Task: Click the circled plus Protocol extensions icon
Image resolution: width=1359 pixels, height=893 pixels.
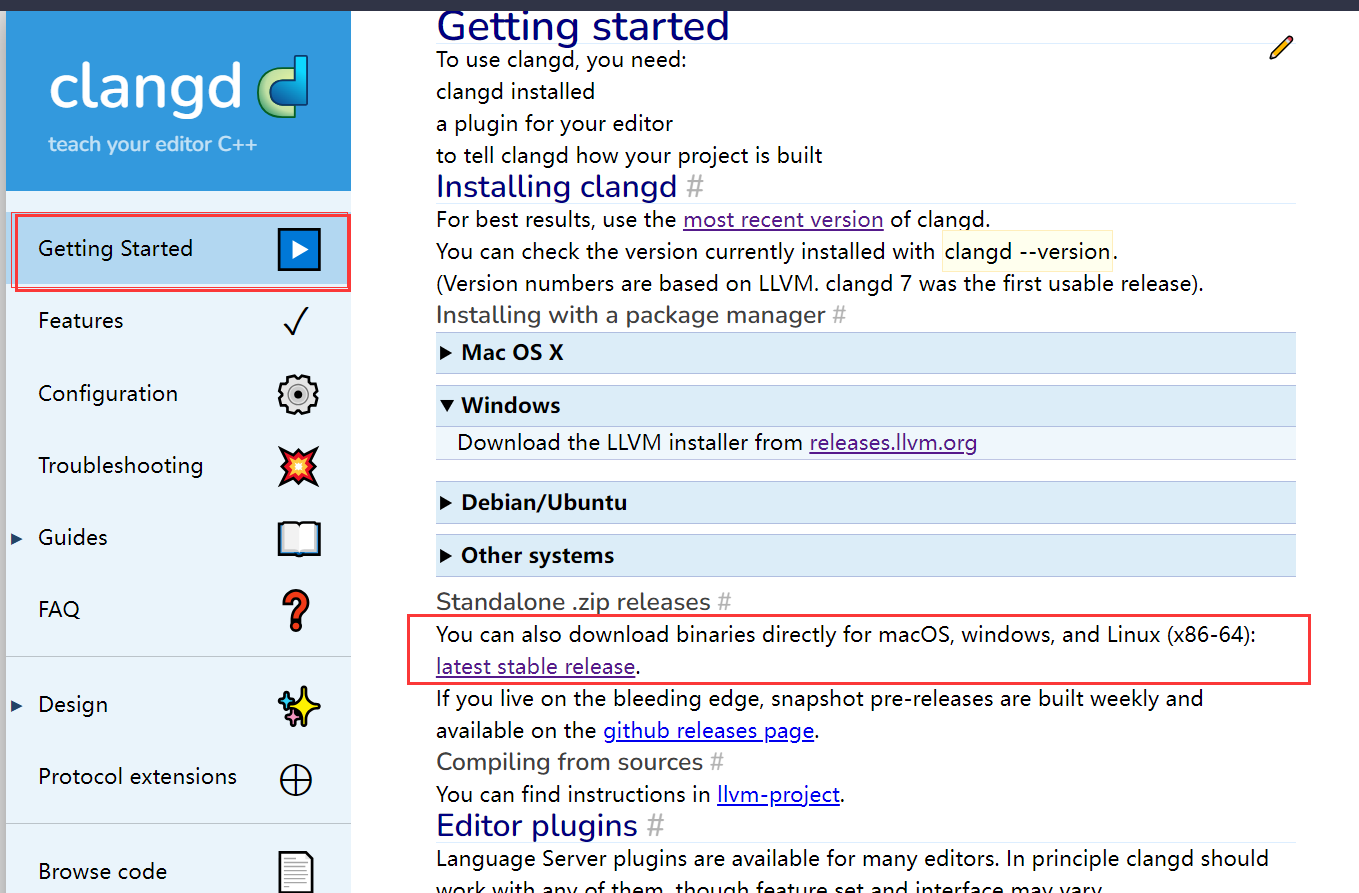Action: click(x=296, y=779)
